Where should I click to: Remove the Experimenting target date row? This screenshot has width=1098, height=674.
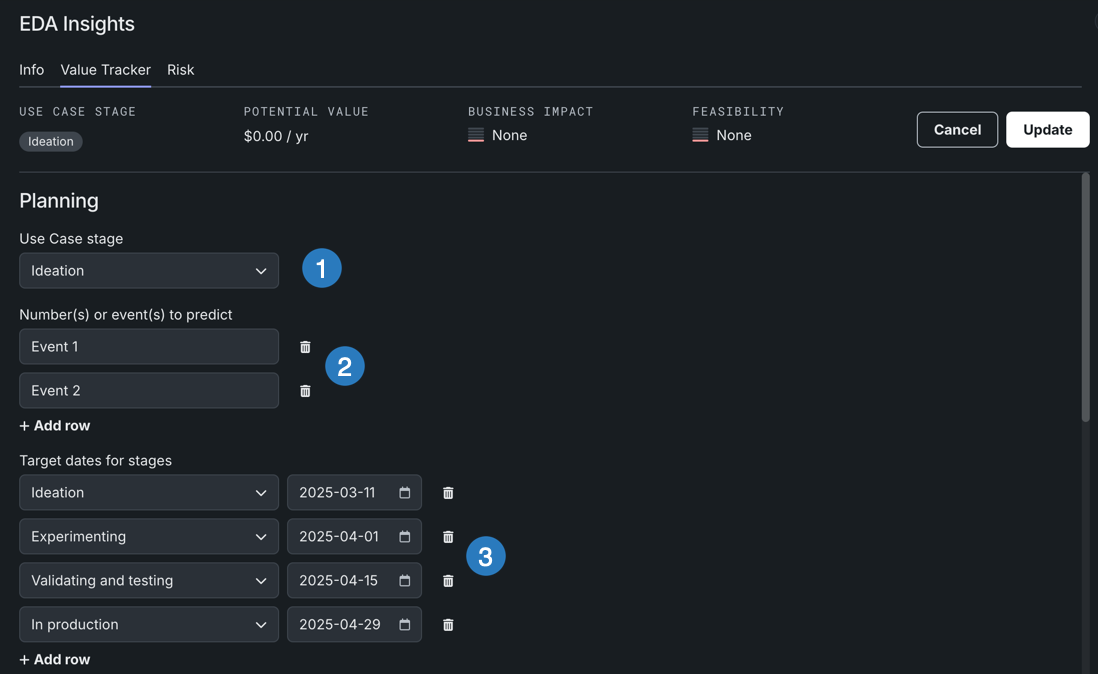pos(448,537)
